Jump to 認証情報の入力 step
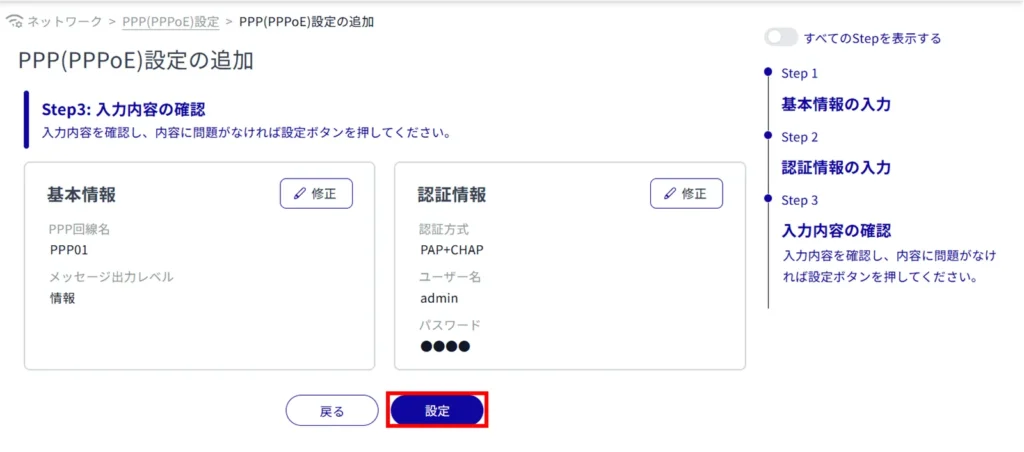Image resolution: width=1024 pixels, height=452 pixels. (835, 167)
